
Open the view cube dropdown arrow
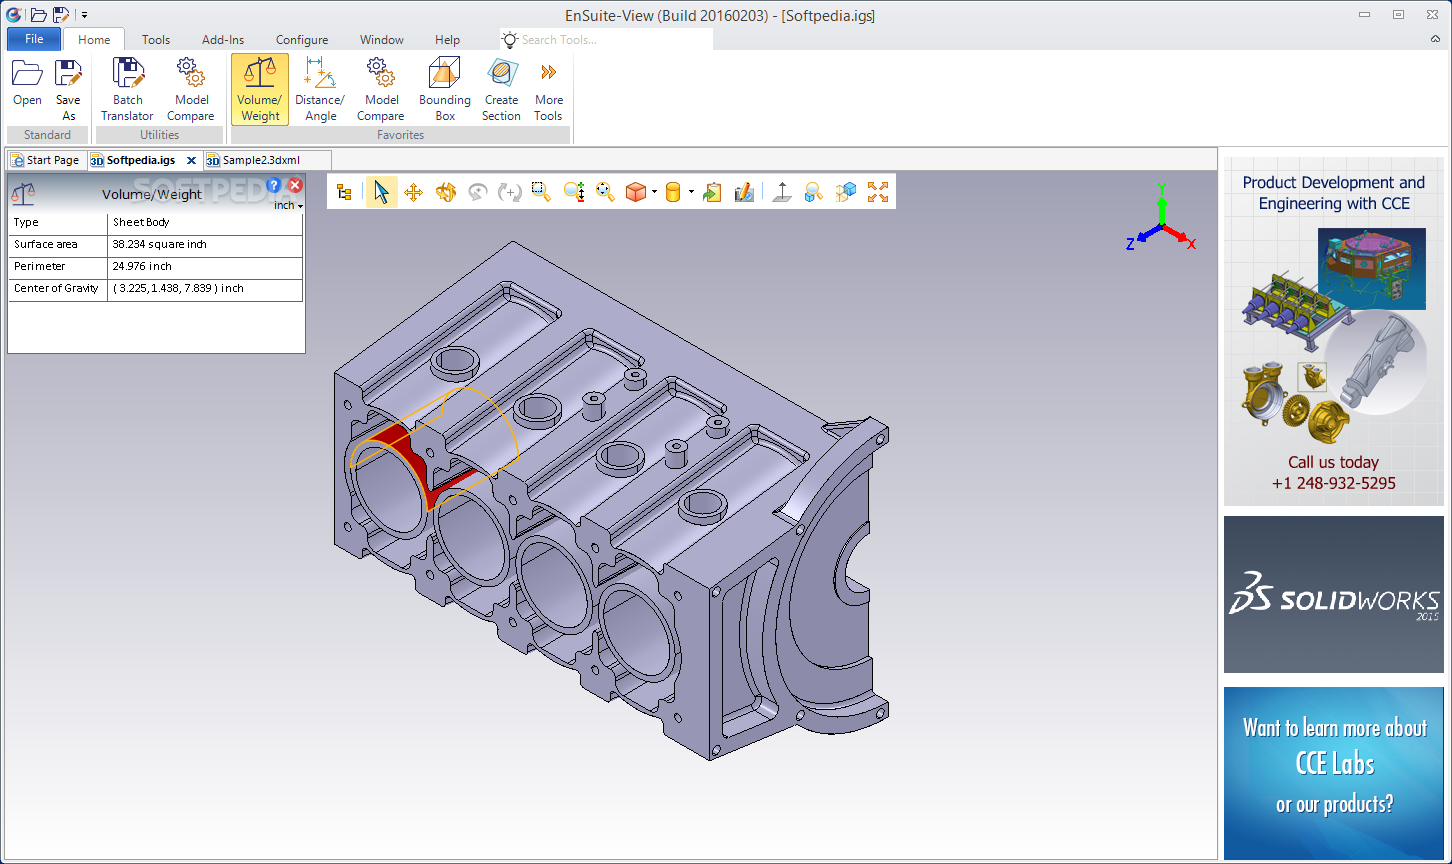(654, 192)
